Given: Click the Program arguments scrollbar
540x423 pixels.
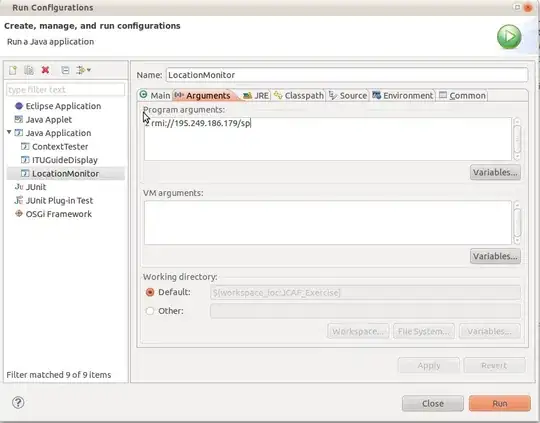Looking at the screenshot, I should (517, 139).
